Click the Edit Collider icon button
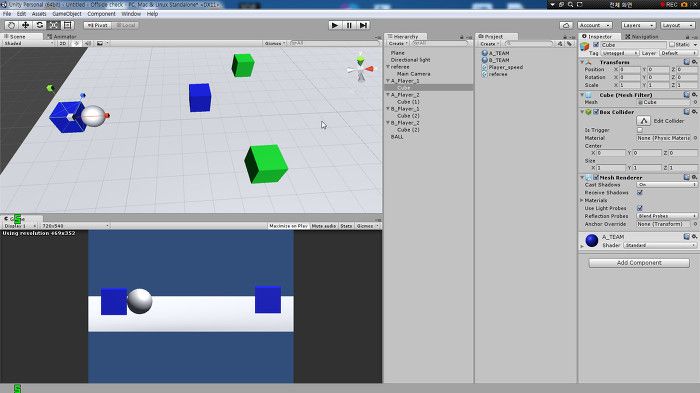Viewport: 700px width, 393px height. 643,121
